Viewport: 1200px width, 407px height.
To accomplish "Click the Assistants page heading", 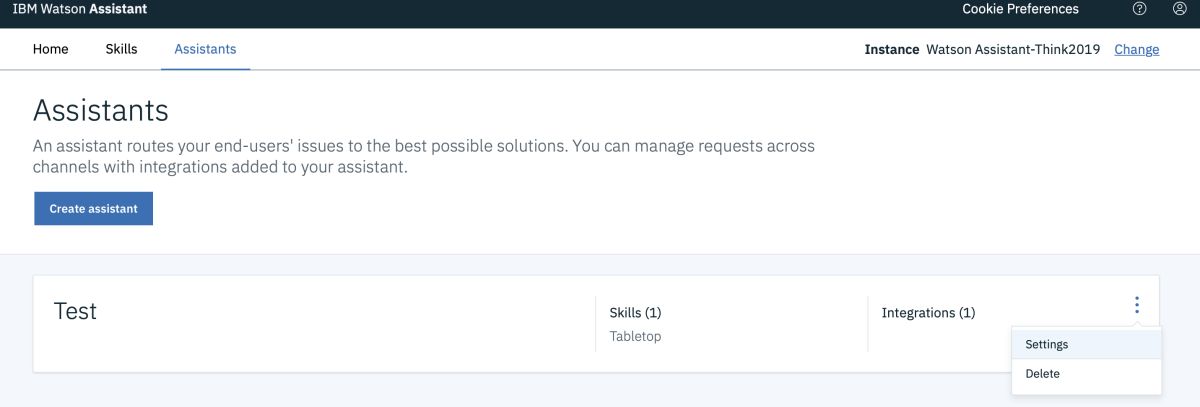I will point(101,110).
